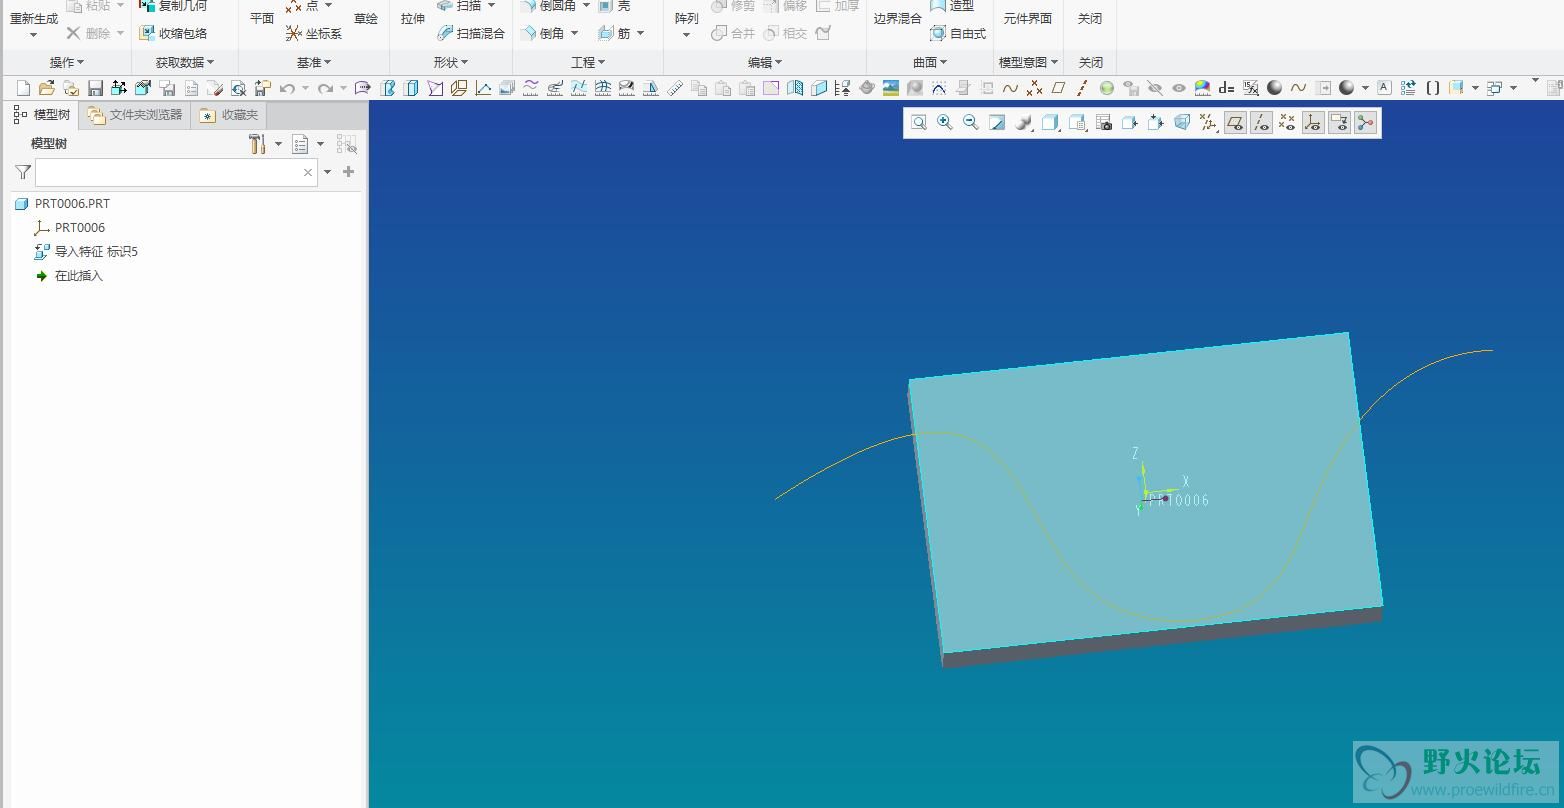This screenshot has height=808, width=1564.
Task: Click the 拉伸 (Extrude) button
Action: [413, 19]
